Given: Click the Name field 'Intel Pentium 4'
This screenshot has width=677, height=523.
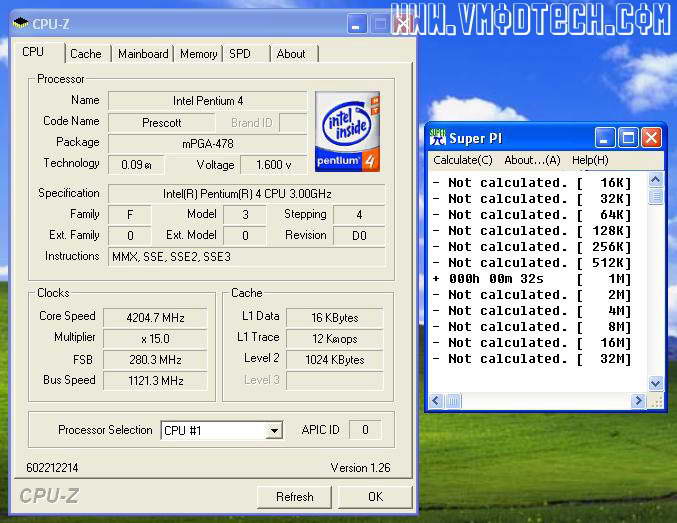Looking at the screenshot, I should coord(208,101).
